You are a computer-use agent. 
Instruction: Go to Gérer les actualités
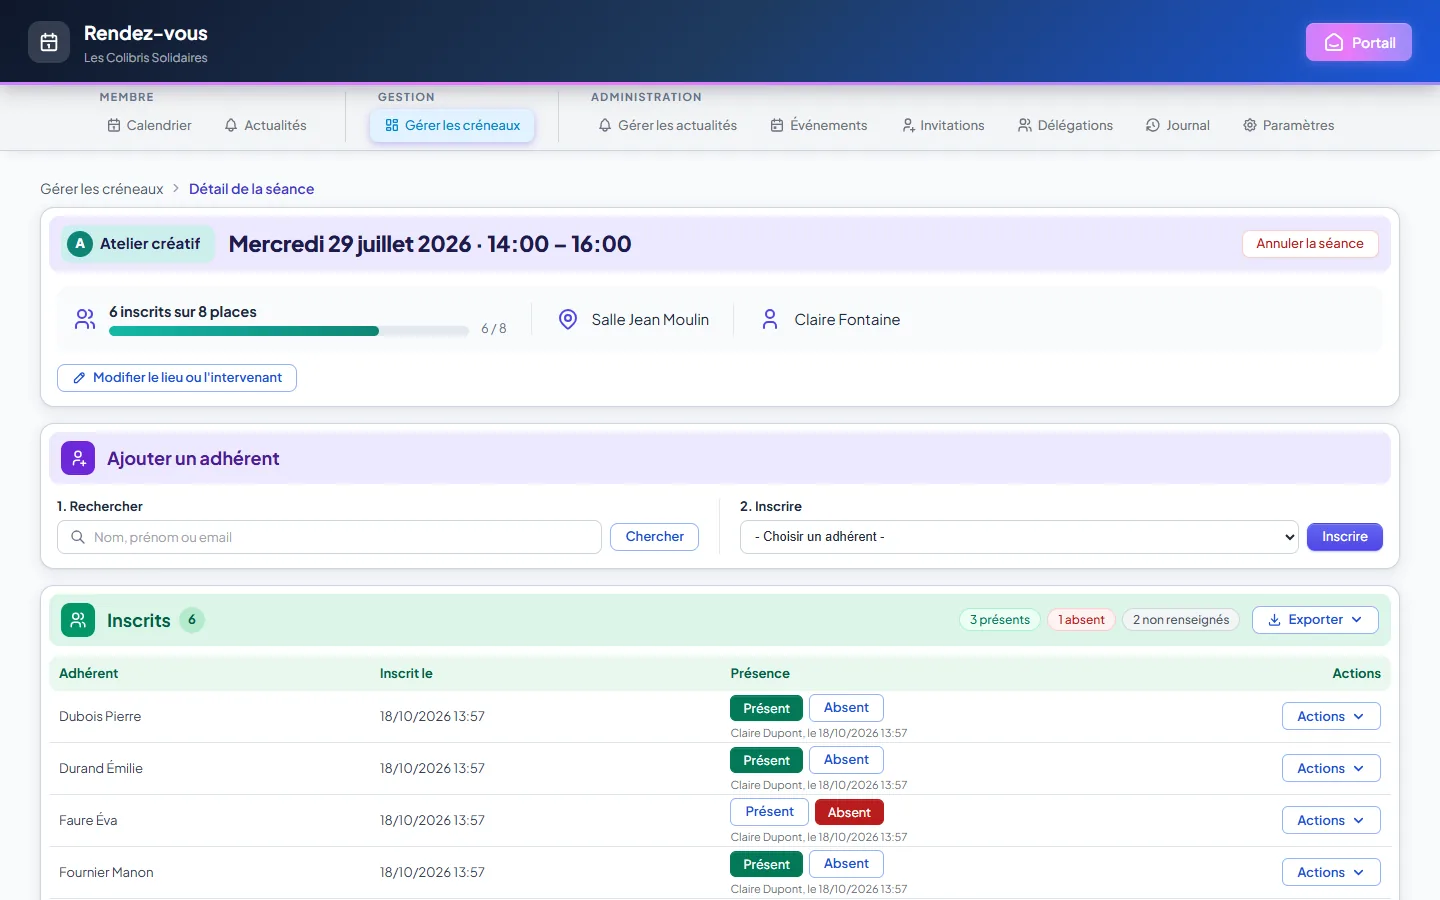pos(668,125)
